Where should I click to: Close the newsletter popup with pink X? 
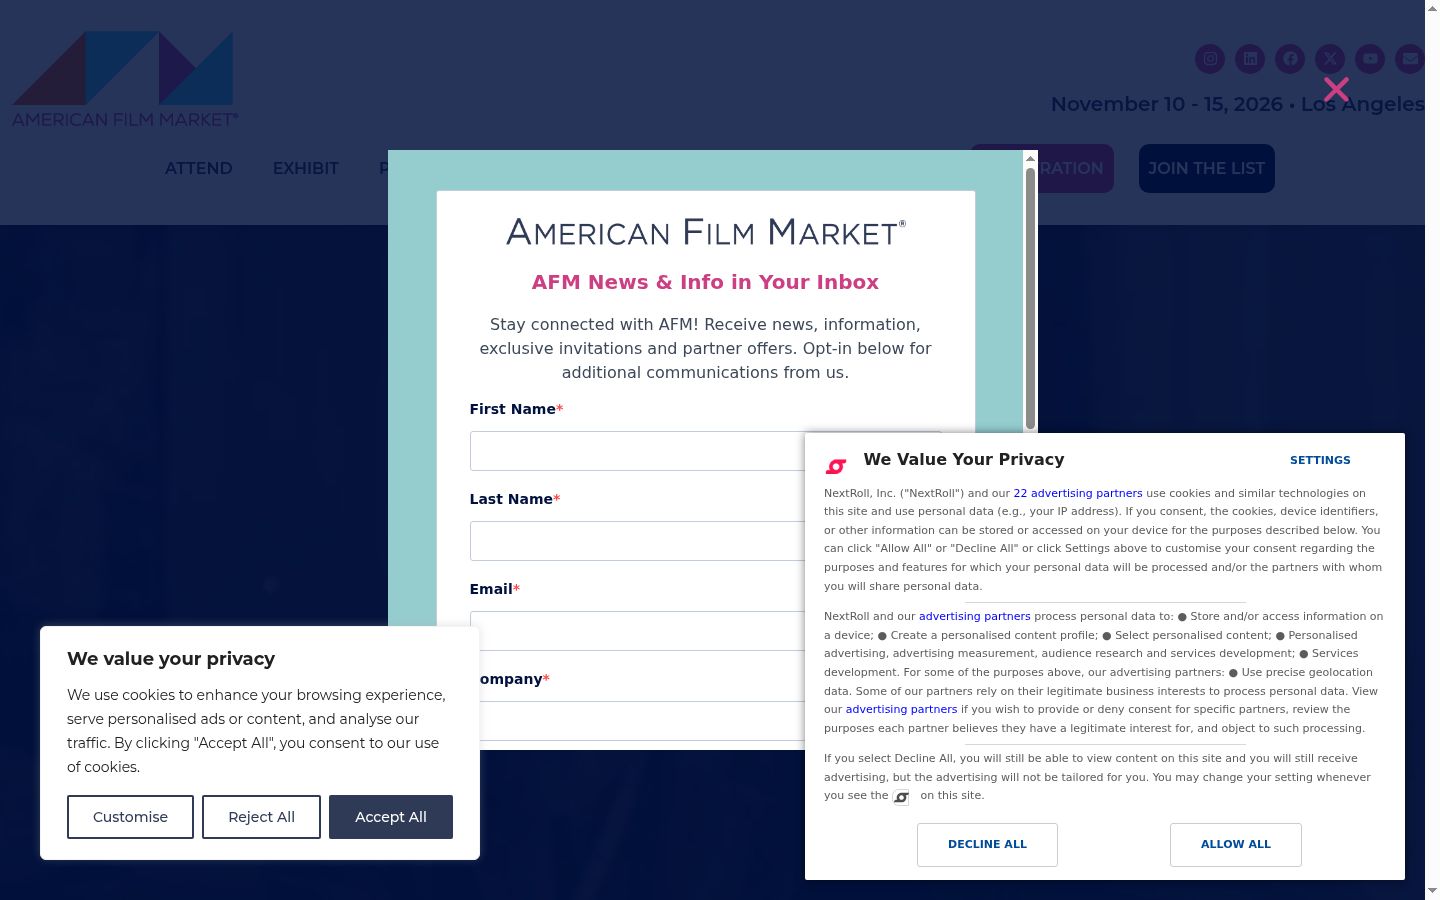tap(1336, 90)
